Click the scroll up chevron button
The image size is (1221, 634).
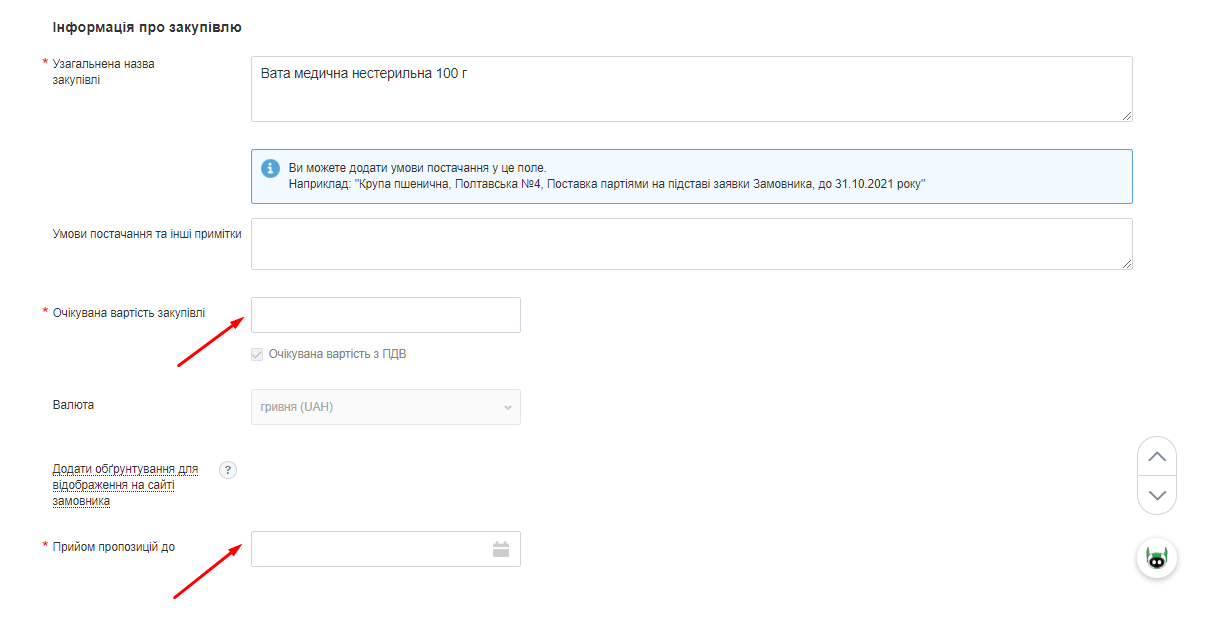point(1157,456)
